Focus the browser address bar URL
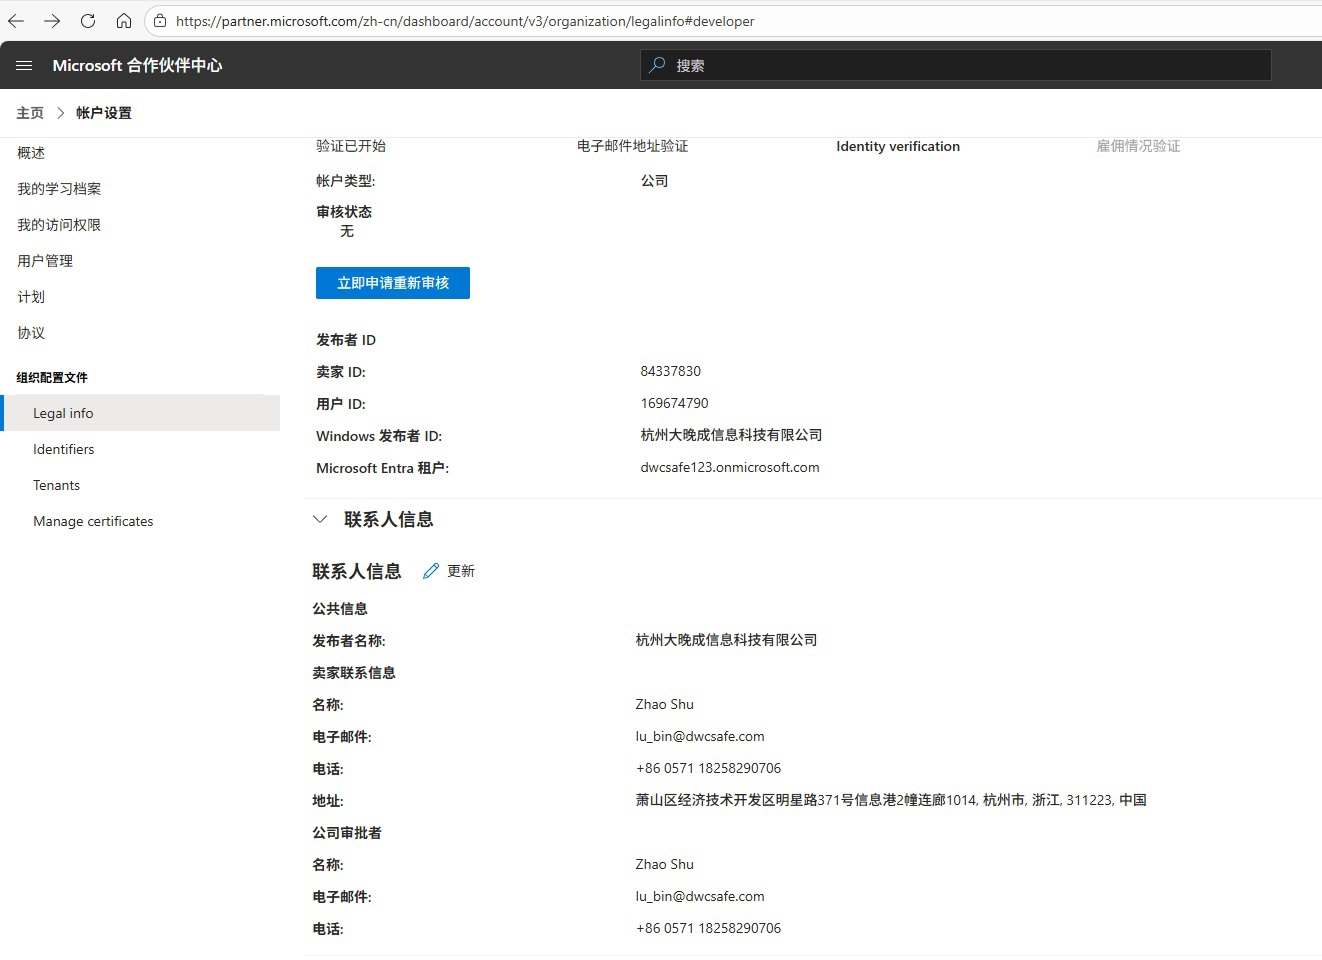 465,21
